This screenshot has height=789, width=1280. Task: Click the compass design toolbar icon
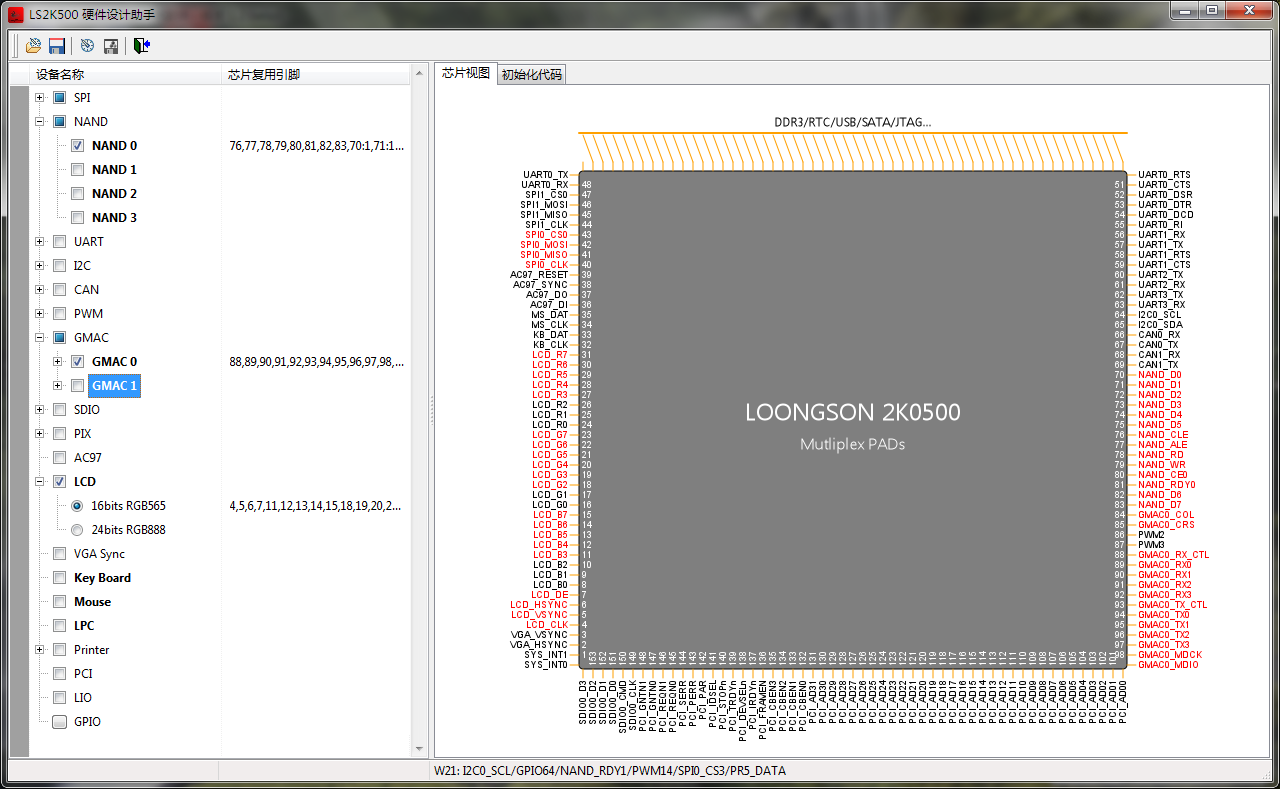(87, 45)
